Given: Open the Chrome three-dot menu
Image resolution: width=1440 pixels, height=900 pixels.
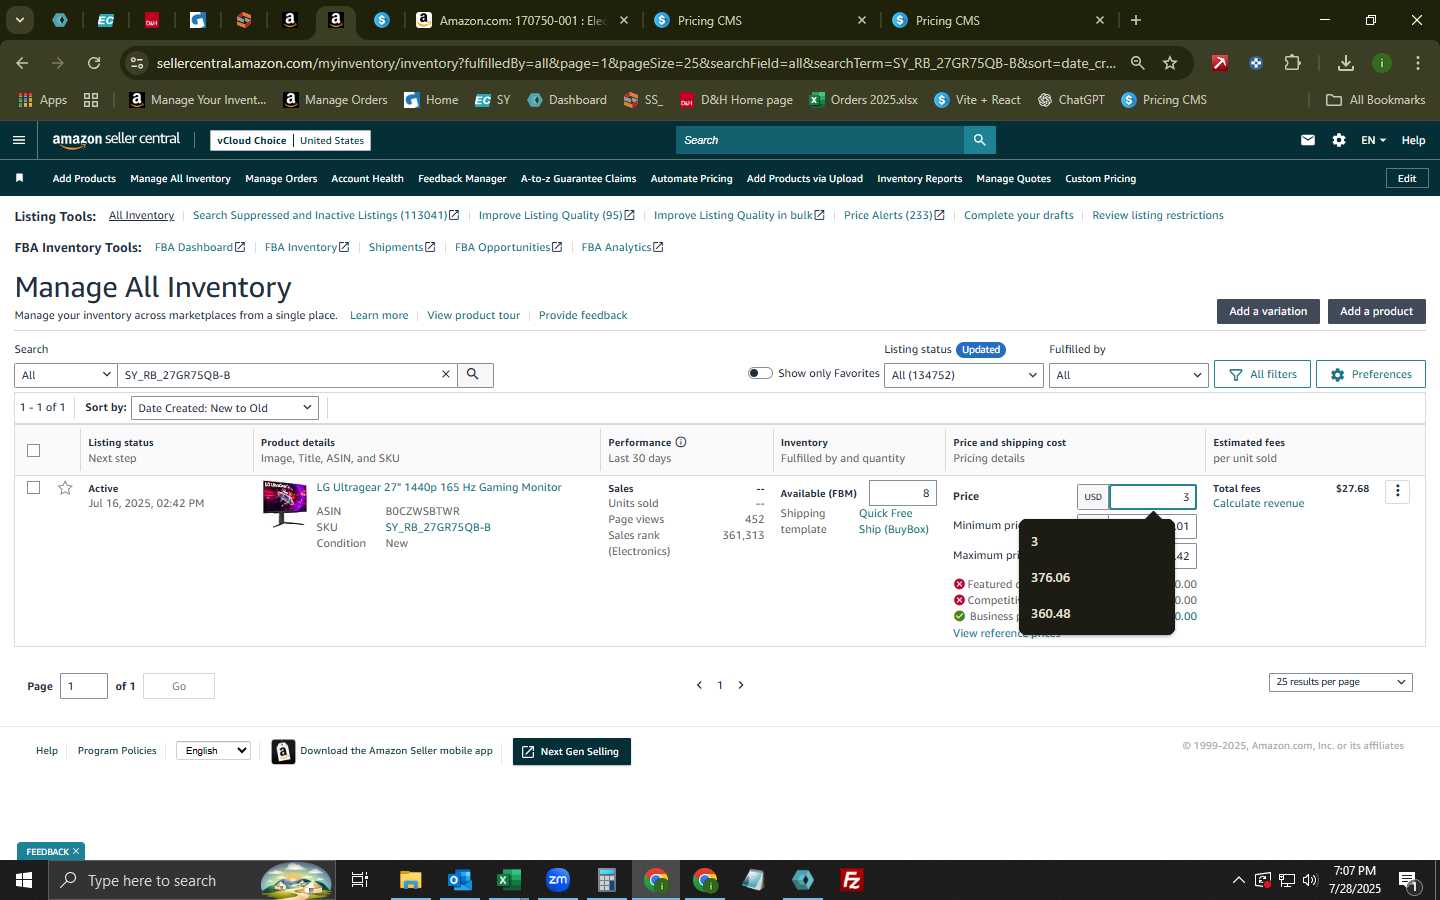Looking at the screenshot, I should 1418,63.
